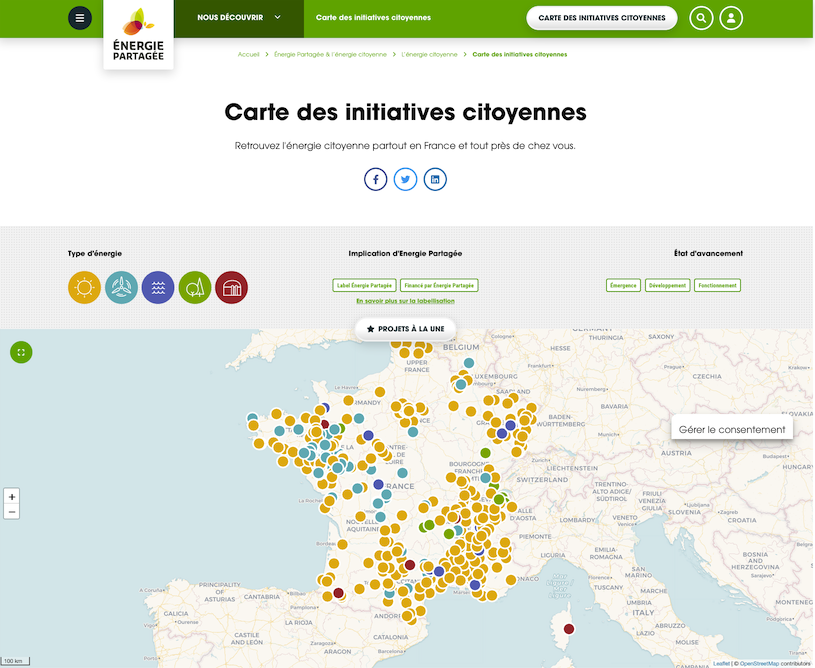This screenshot has width=815, height=668.
Task: Share the page on Facebook
Action: click(375, 179)
